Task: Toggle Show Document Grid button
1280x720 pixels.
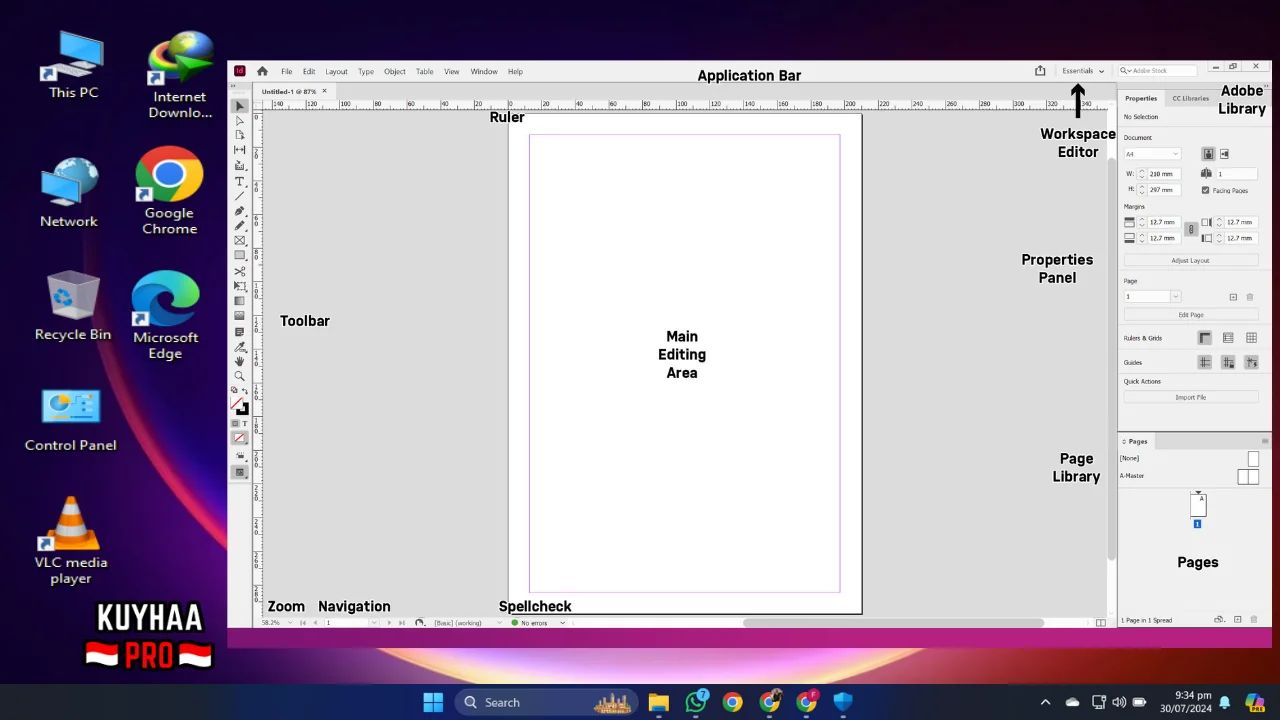Action: (1251, 338)
